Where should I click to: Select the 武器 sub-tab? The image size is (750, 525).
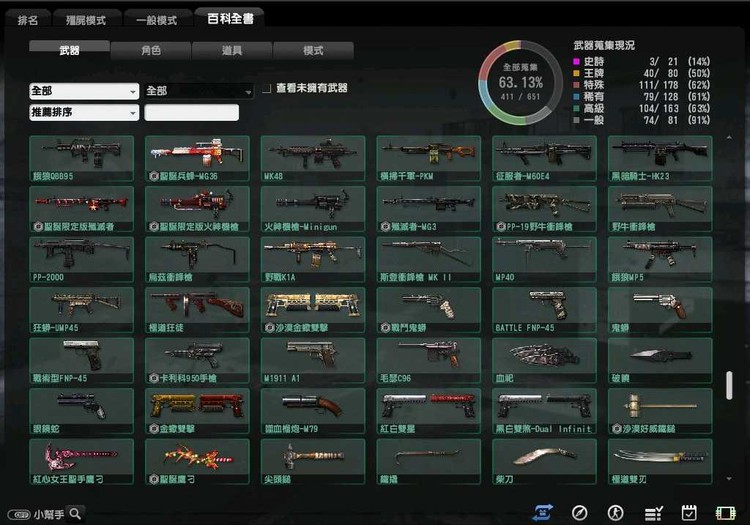coord(69,50)
